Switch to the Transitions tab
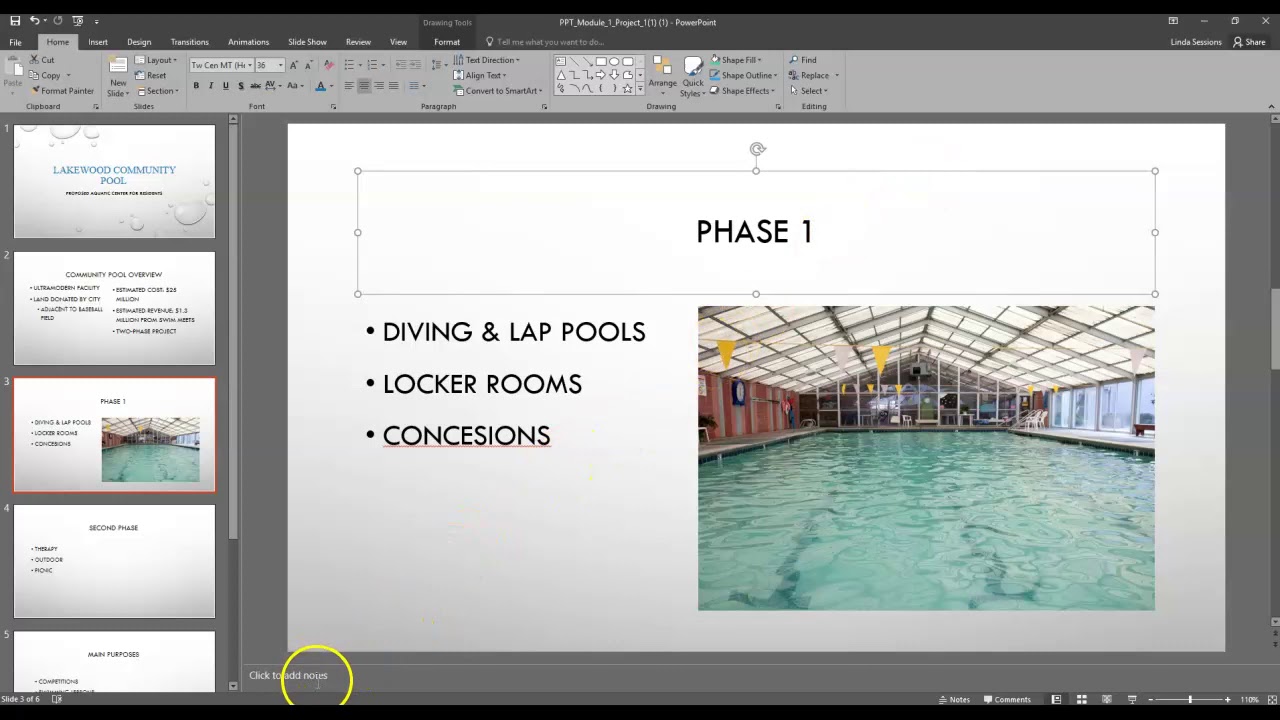 pos(189,42)
